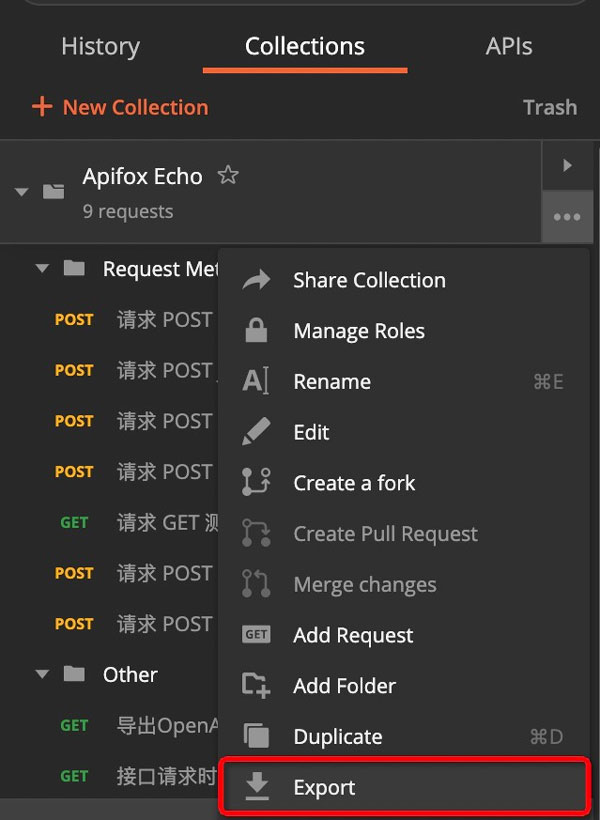Click the Create a fork icon
Image resolution: width=600 pixels, height=820 pixels.
pos(257,483)
